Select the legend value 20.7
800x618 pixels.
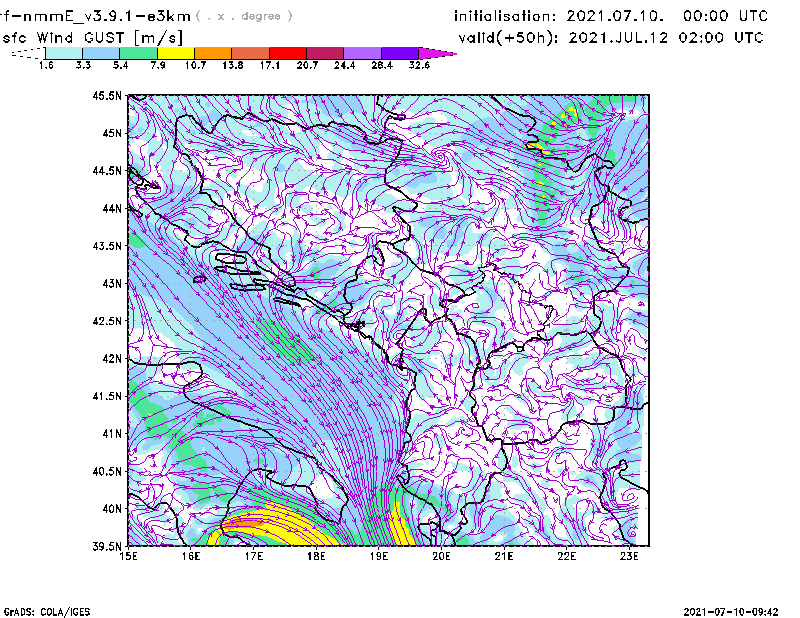coord(307,65)
